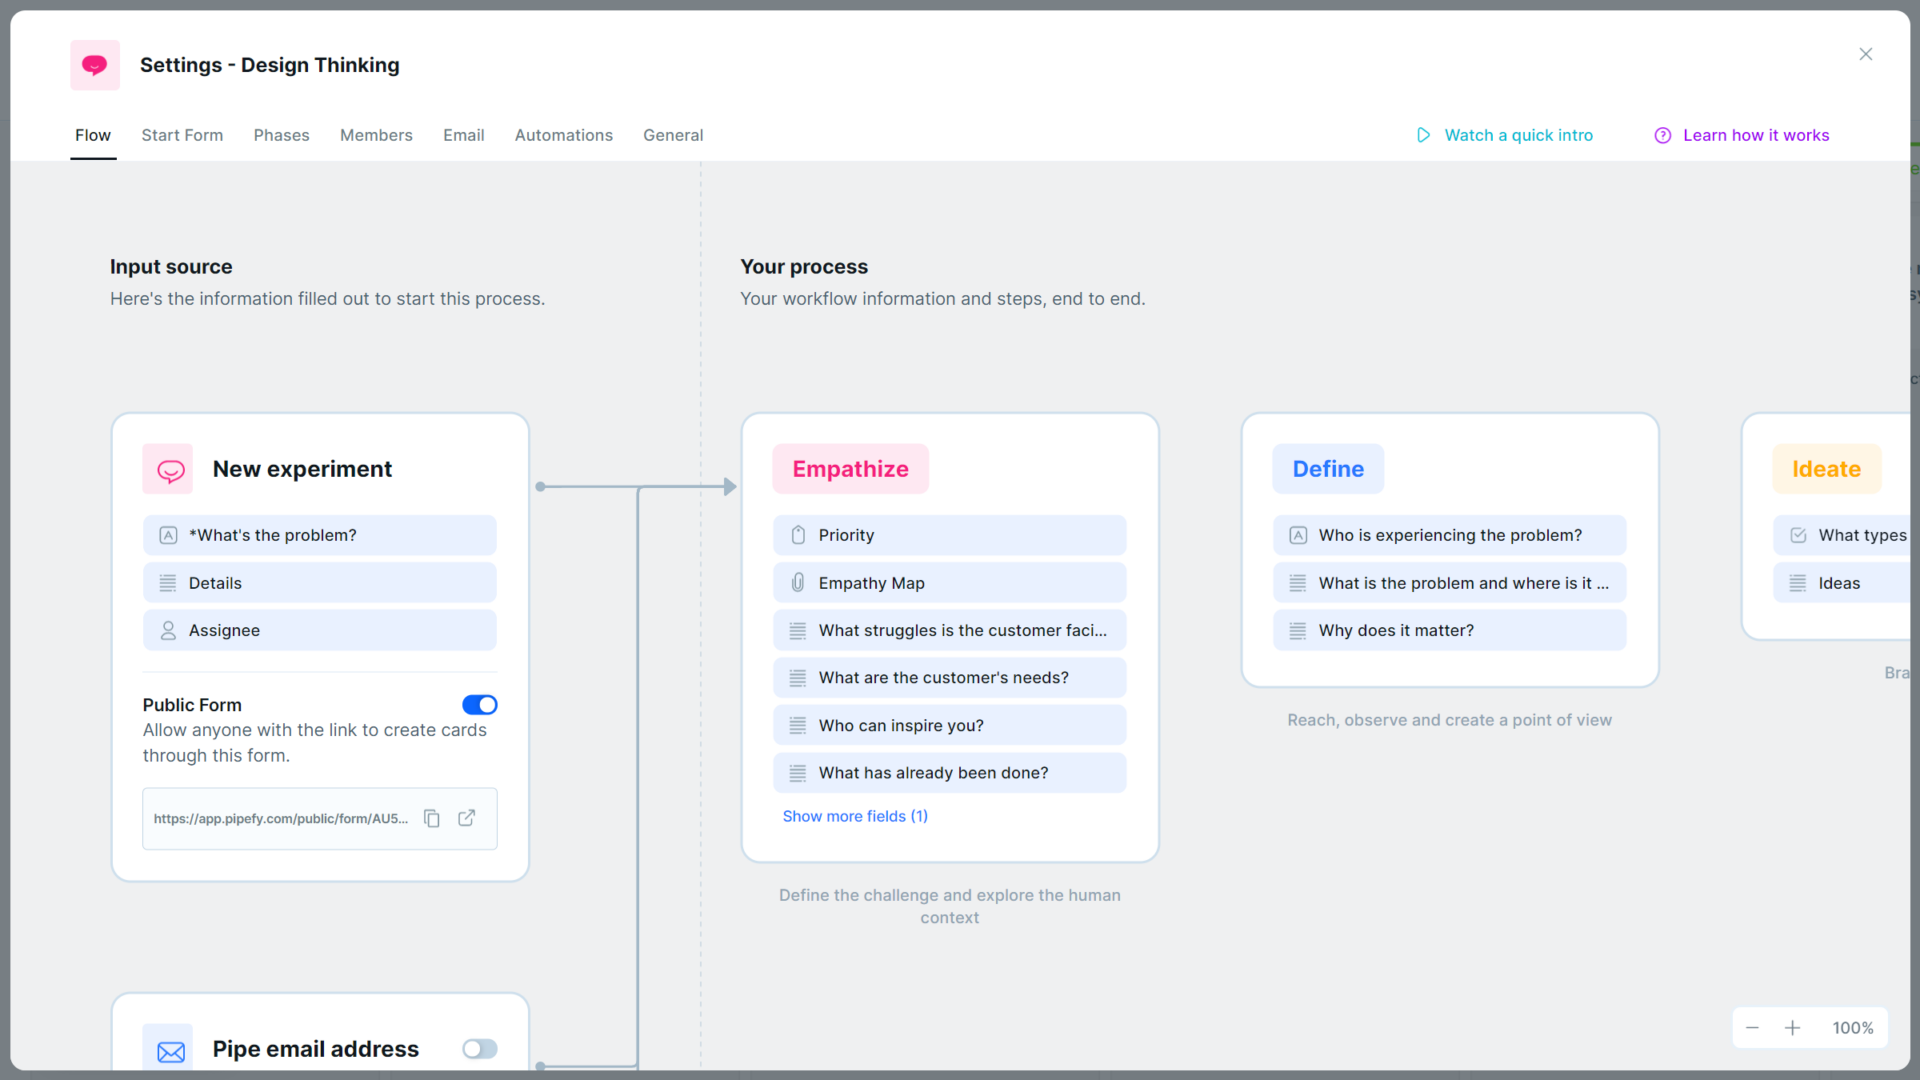Click the Watch a quick intro link
The width and height of the screenshot is (1920, 1080).
tap(1519, 135)
